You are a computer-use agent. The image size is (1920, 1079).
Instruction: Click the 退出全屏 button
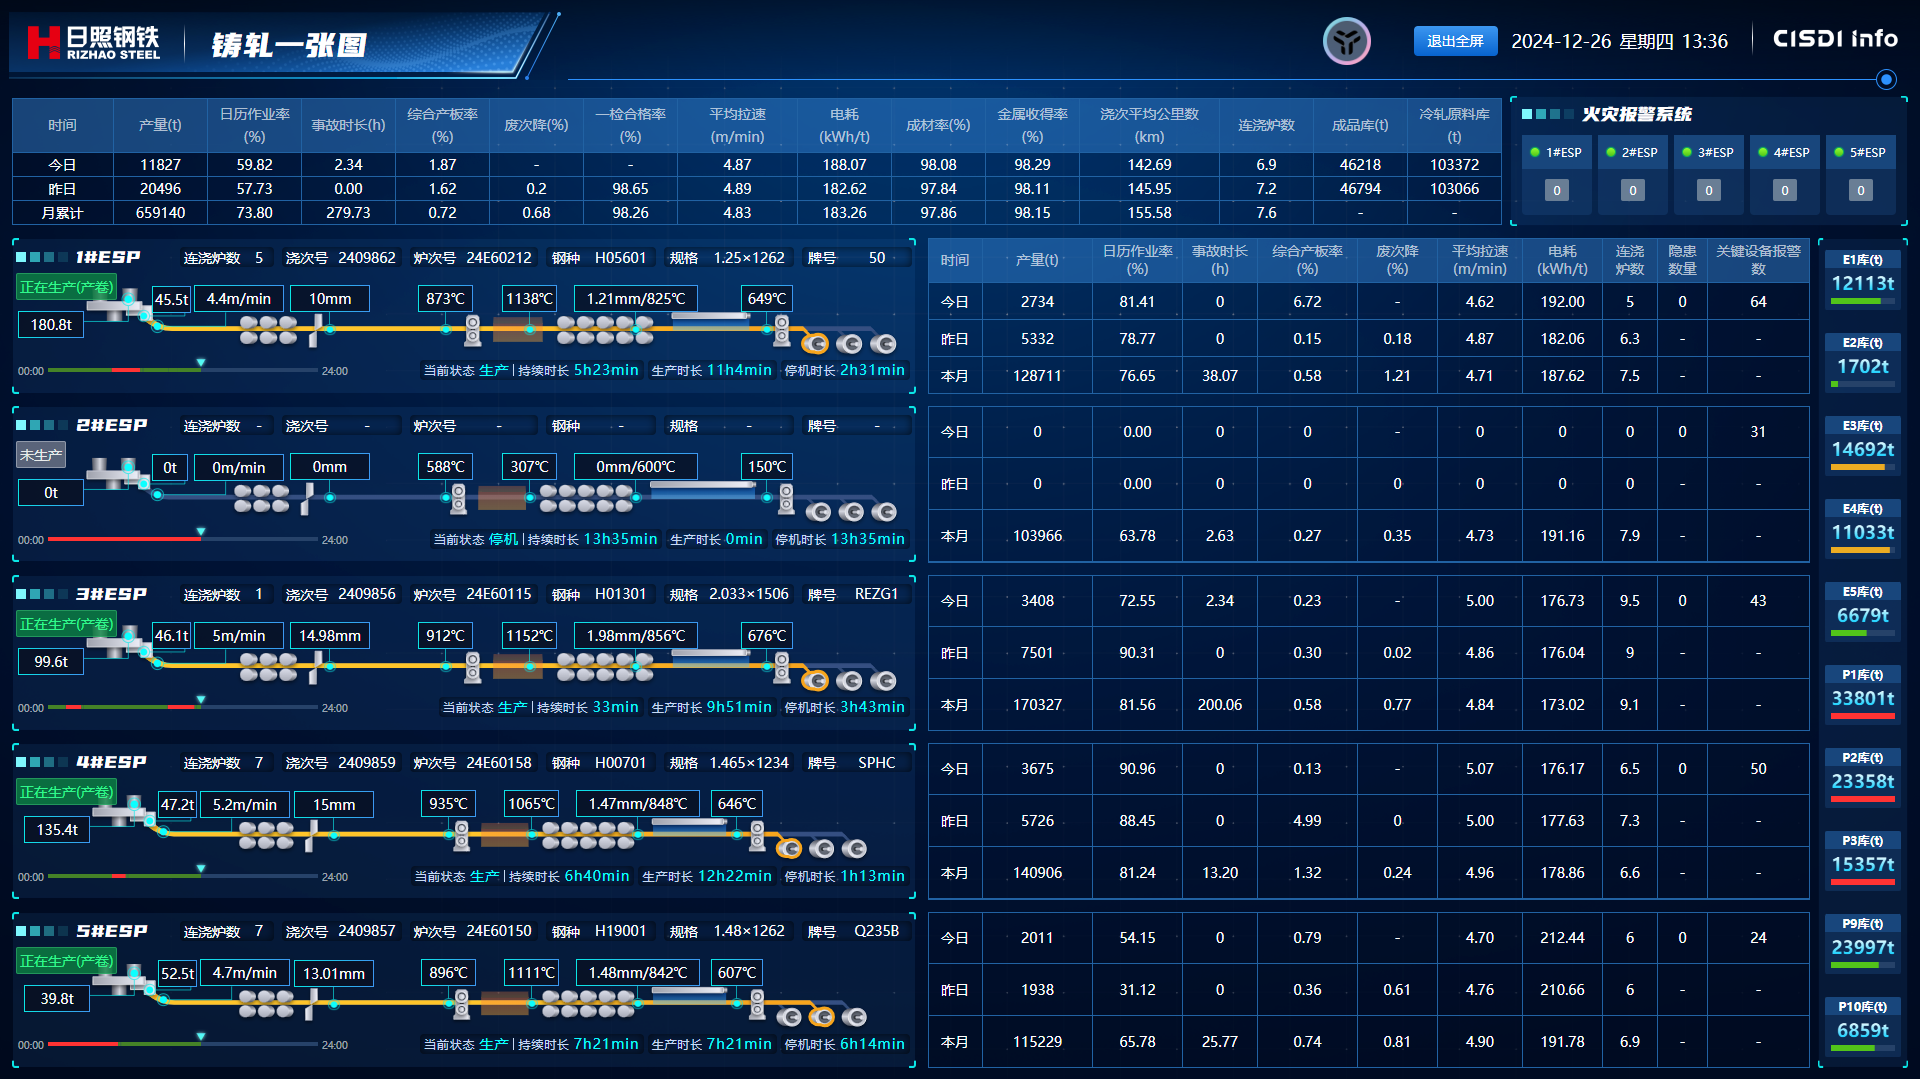pyautogui.click(x=1455, y=41)
